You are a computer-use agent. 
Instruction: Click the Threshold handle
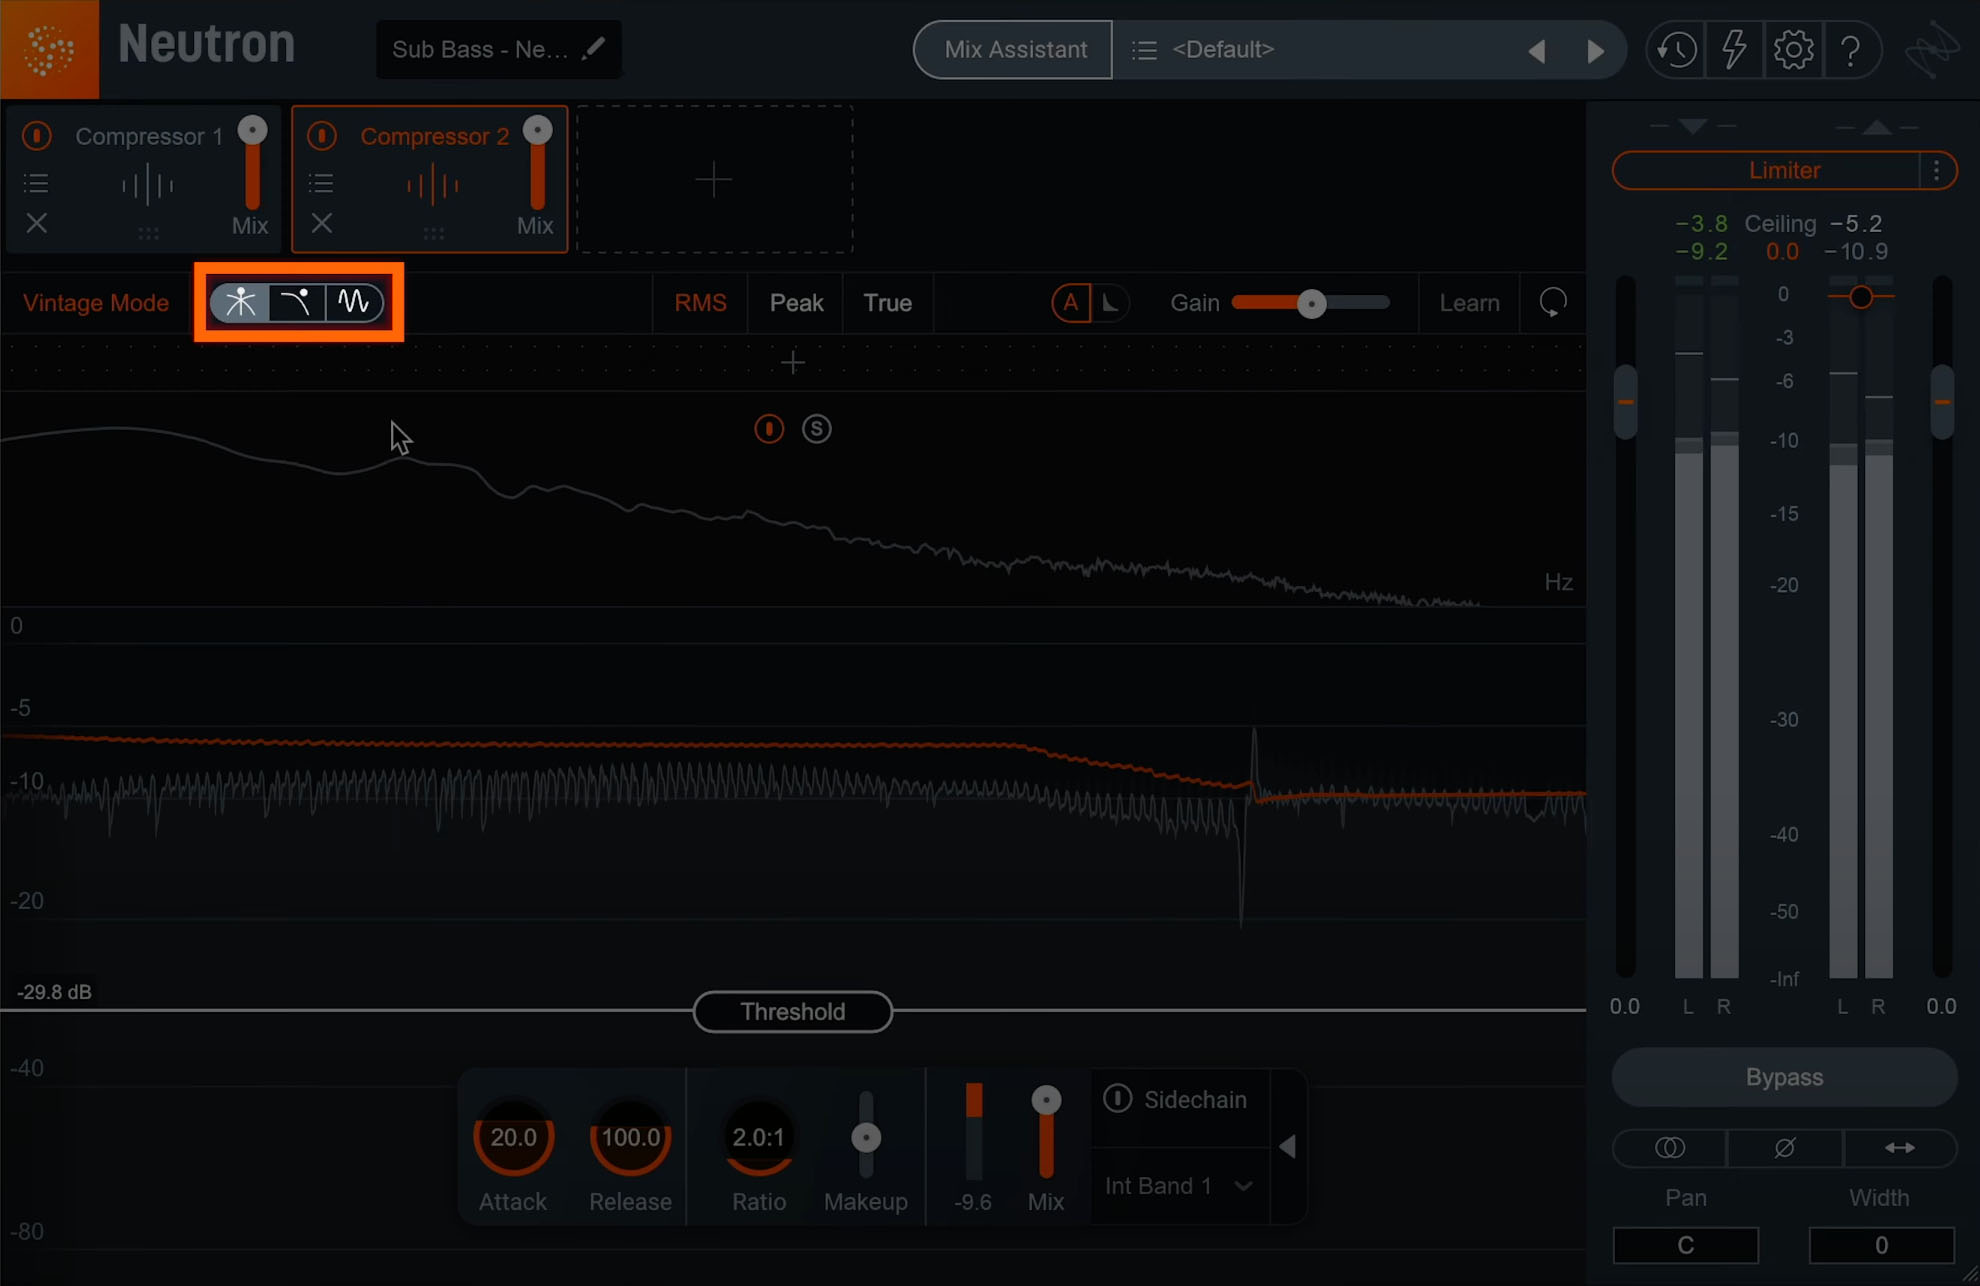click(x=793, y=1012)
